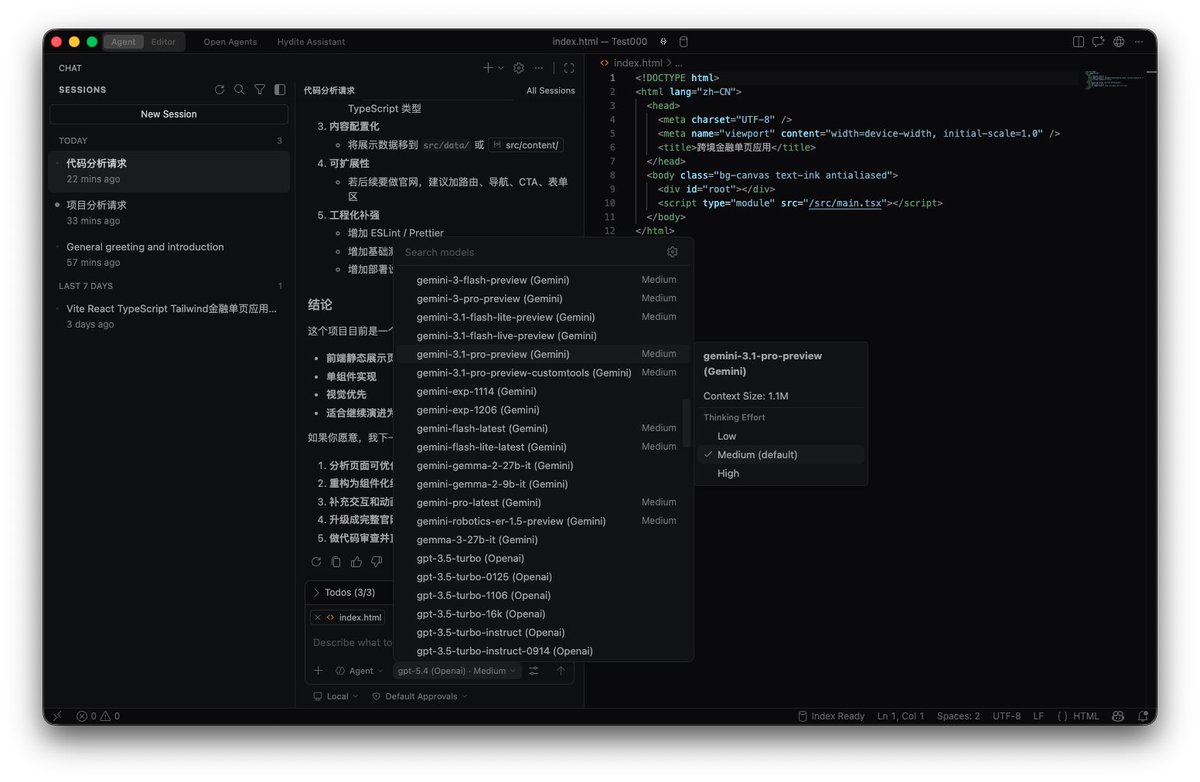Collapse the LAST 7 DAYS session group
This screenshot has height=782, width=1200.
pyautogui.click(x=170, y=286)
